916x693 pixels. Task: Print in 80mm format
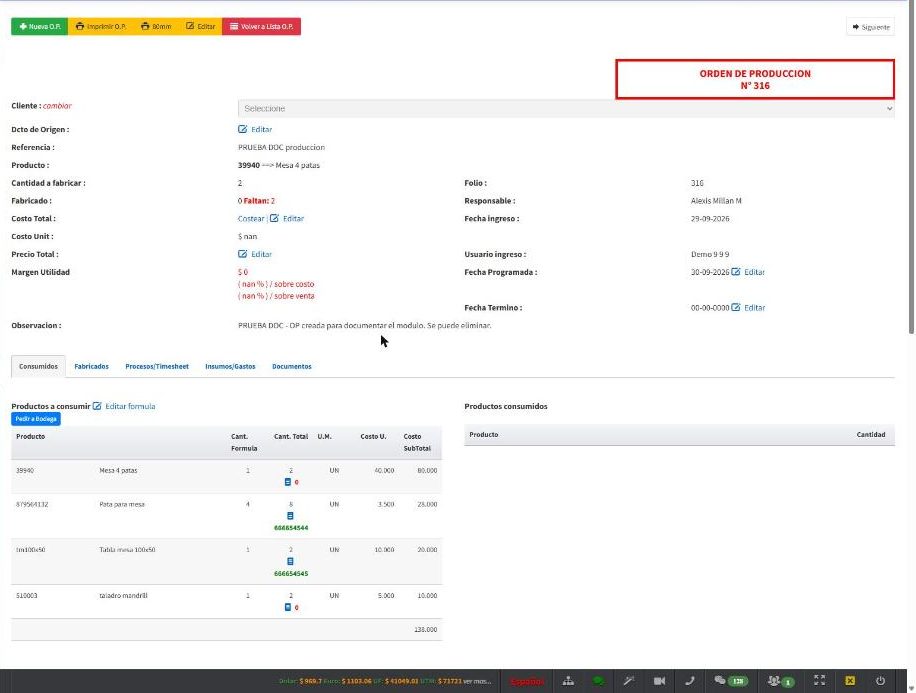coord(156,26)
